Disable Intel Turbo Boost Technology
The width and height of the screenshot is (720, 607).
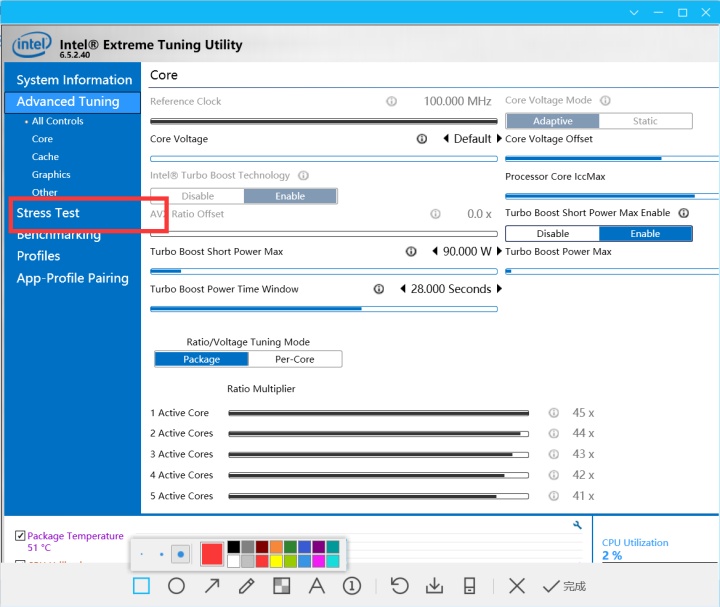[x=197, y=196]
